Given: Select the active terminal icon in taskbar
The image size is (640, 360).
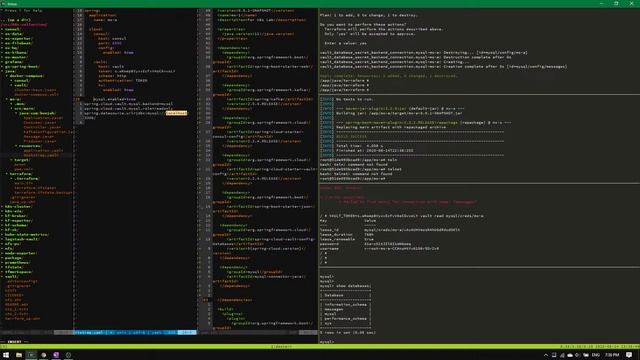Looking at the screenshot, I should [31, 355].
